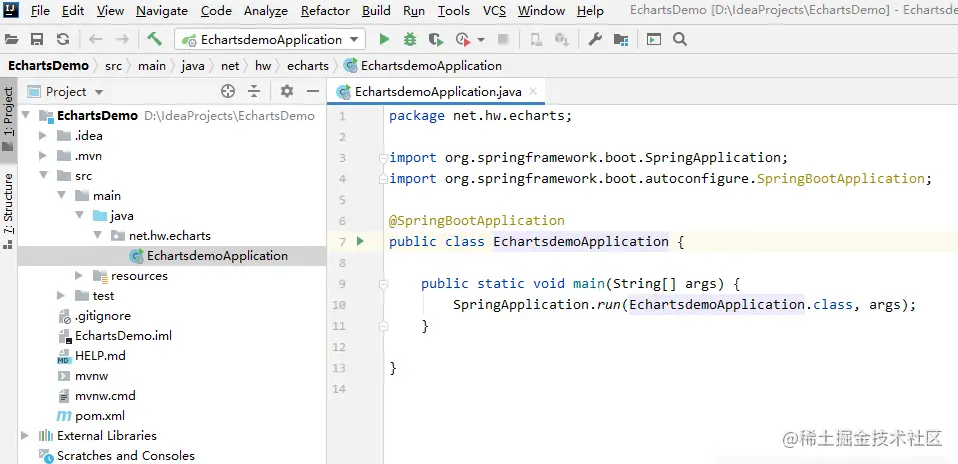Collapse the java folder arrow
Viewport: 958px width, 464px height.
(x=80, y=216)
